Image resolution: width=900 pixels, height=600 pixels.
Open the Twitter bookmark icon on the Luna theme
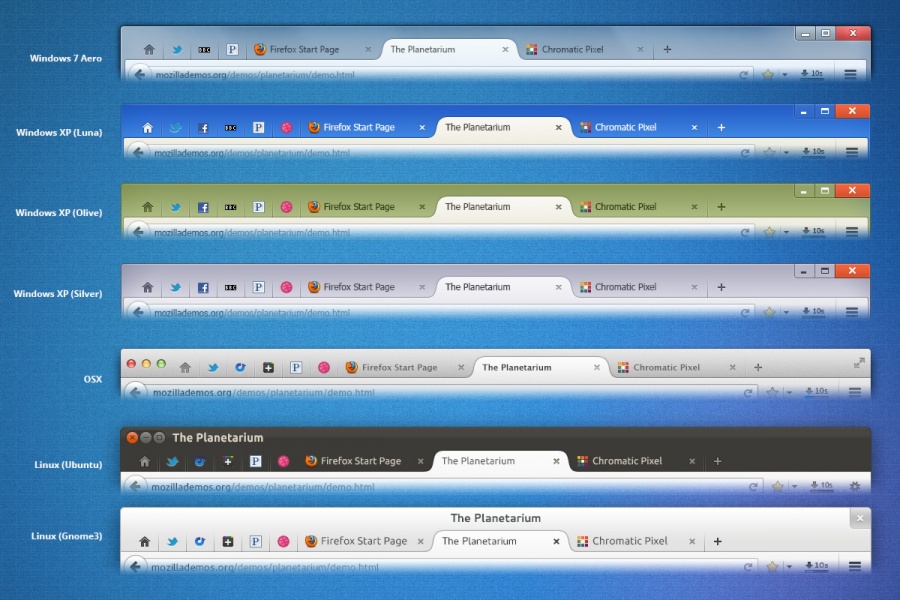176,127
